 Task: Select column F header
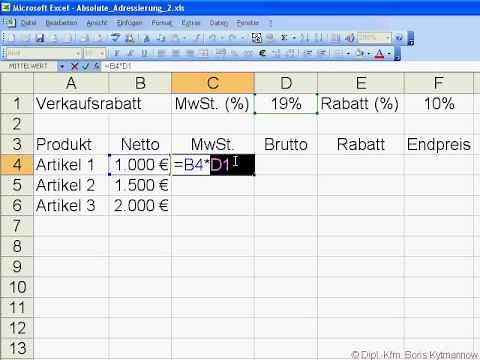(439, 83)
